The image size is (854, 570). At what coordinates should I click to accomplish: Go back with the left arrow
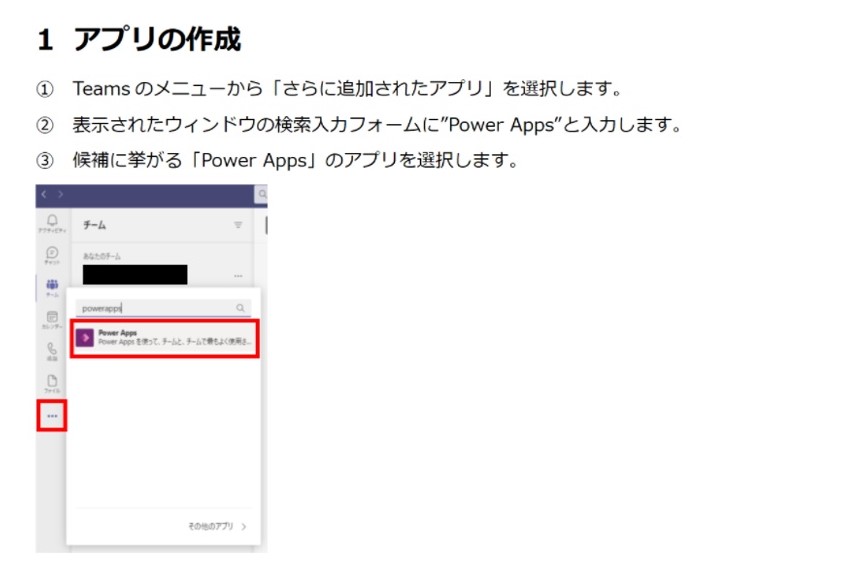click(44, 194)
